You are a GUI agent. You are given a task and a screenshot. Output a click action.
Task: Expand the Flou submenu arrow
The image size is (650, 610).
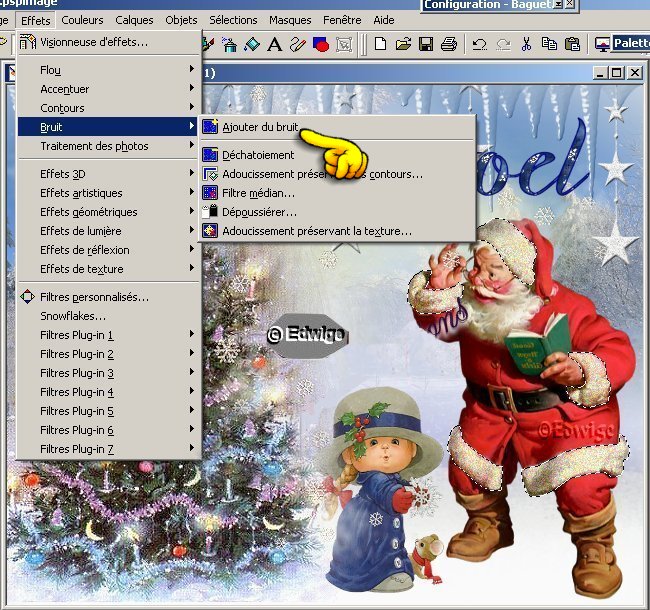point(192,68)
